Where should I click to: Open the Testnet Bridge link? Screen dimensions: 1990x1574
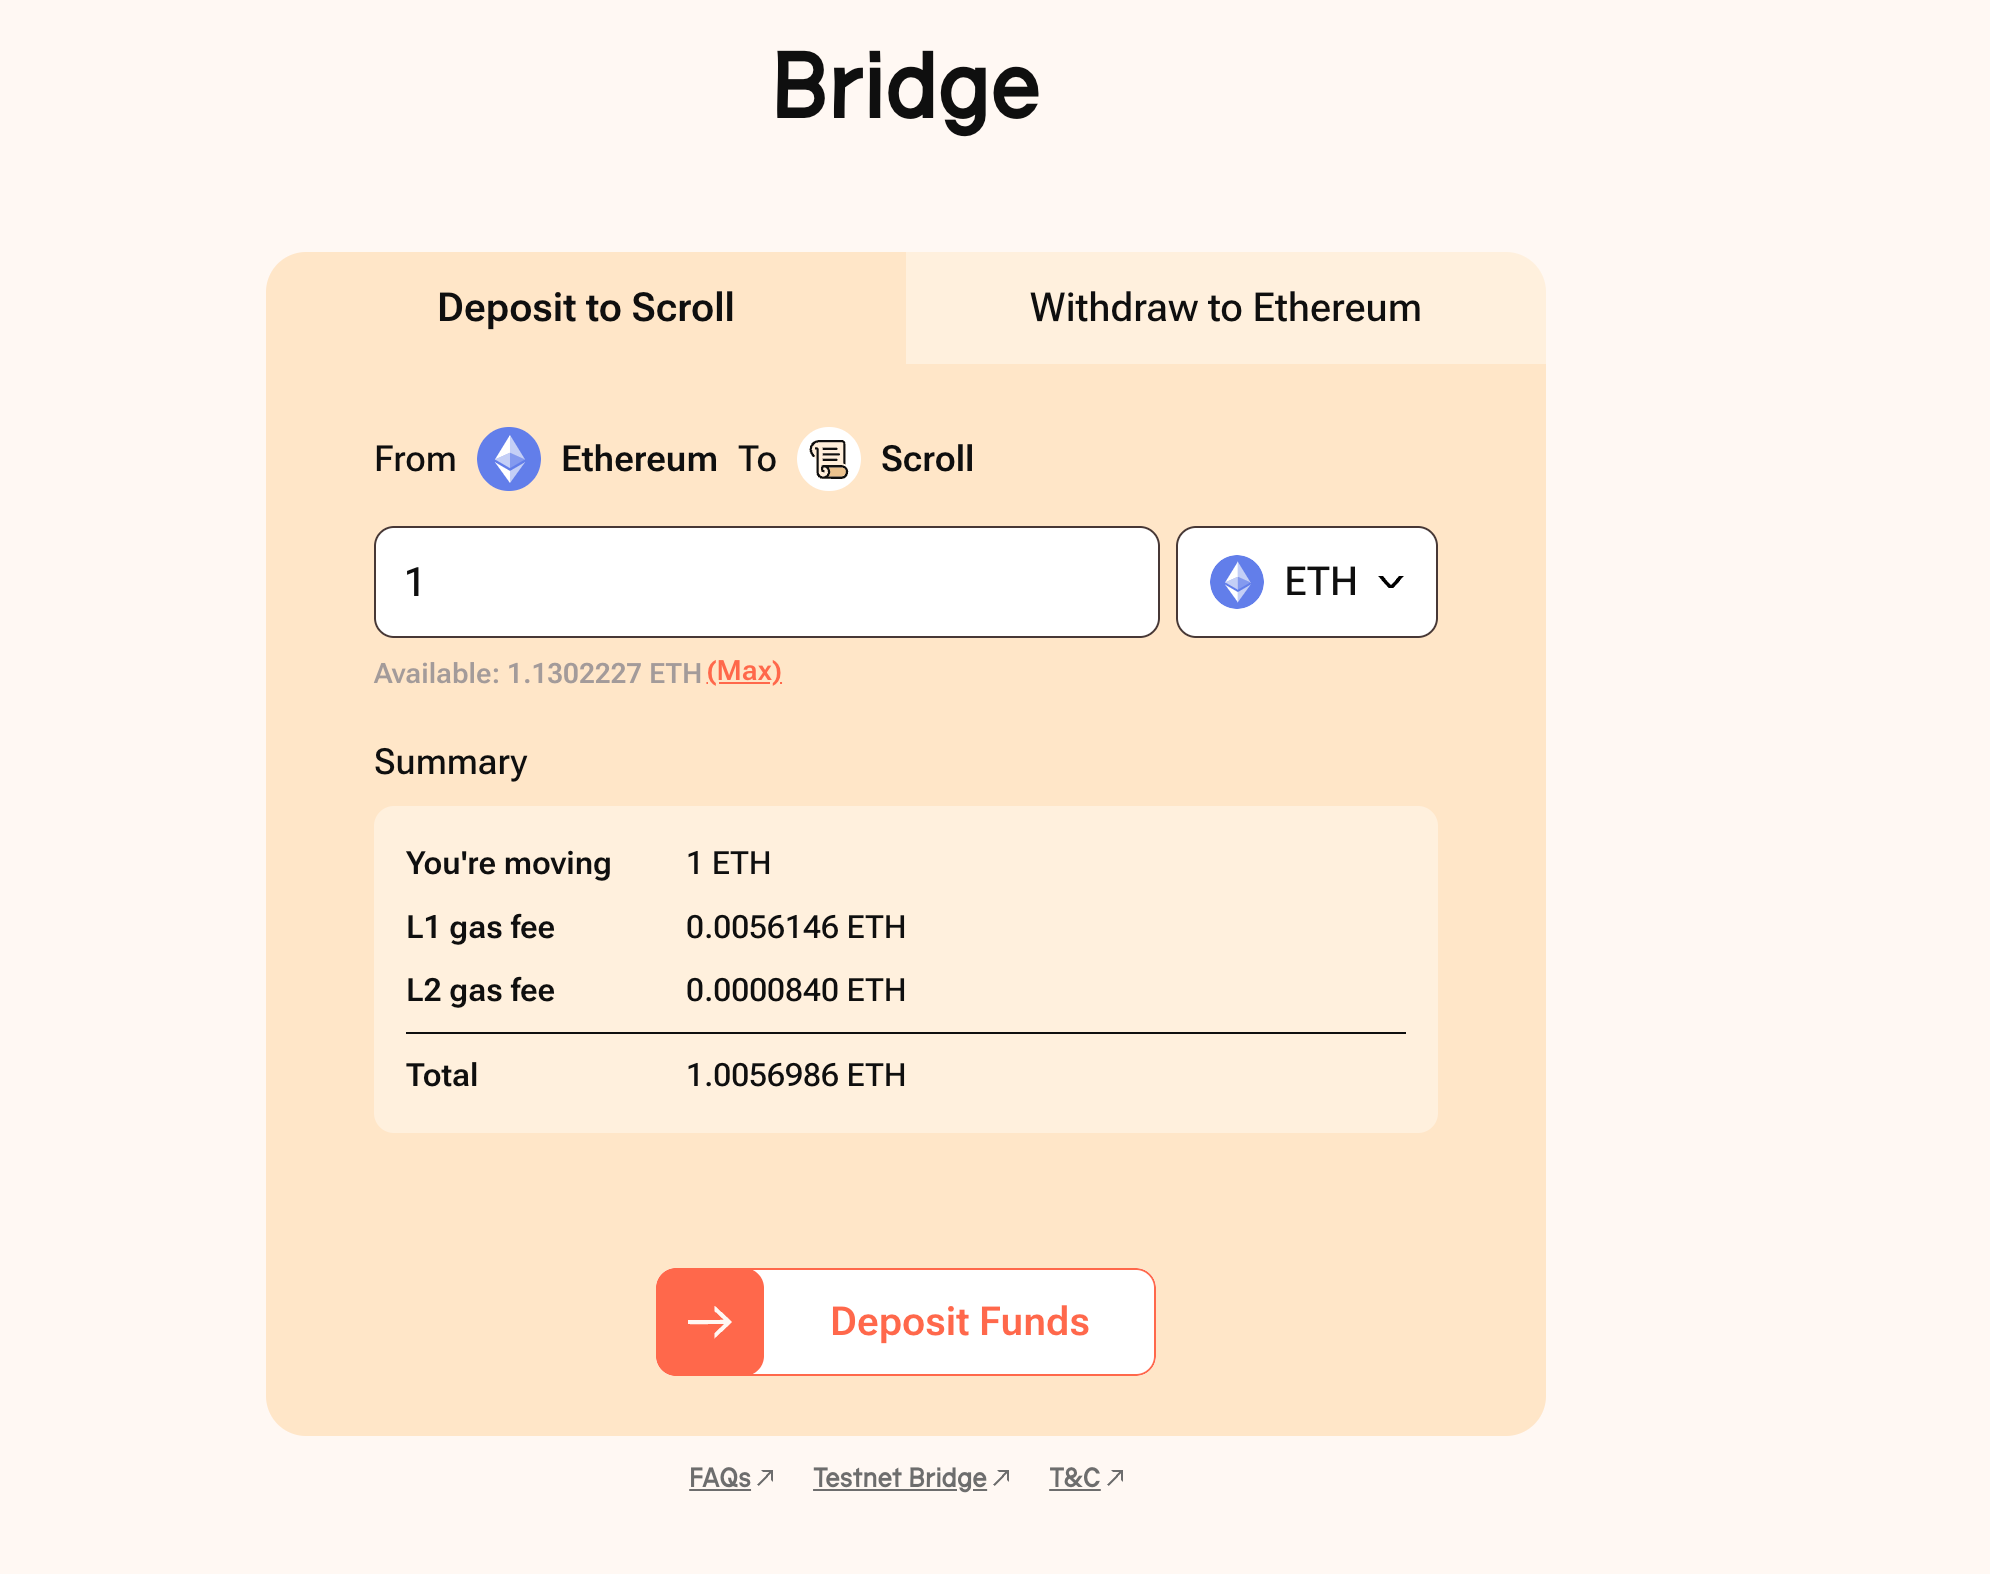tap(900, 1478)
